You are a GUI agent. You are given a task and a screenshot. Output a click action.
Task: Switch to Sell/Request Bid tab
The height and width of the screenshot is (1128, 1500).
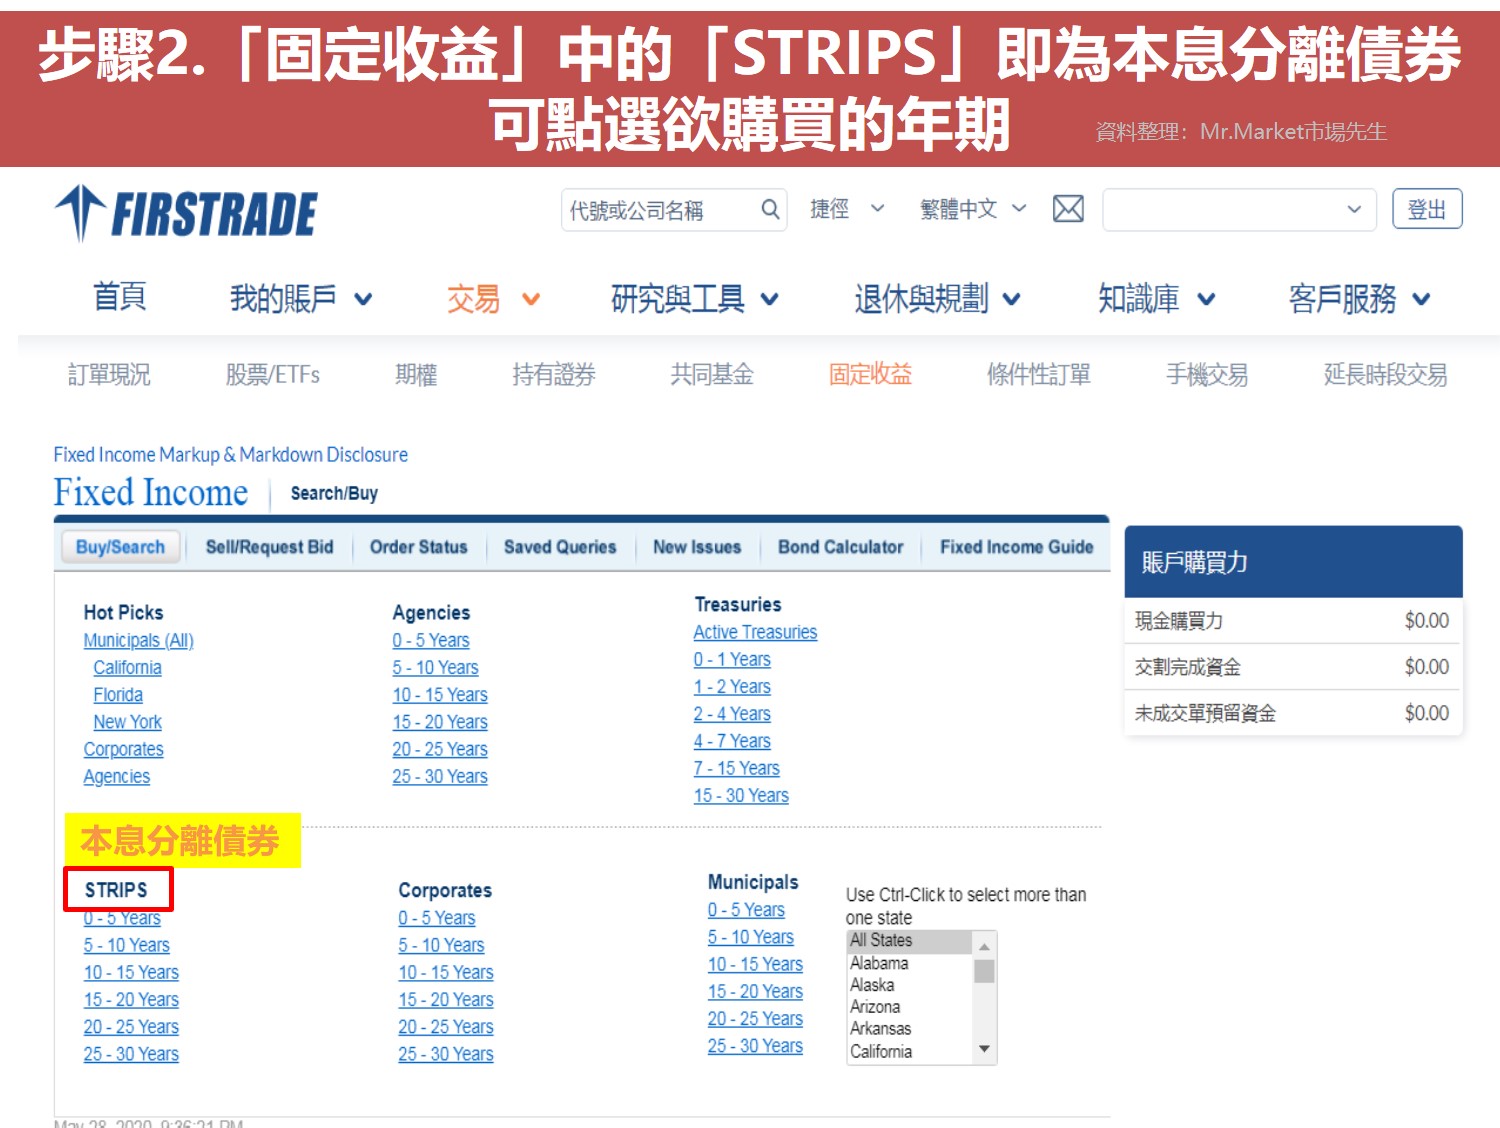[269, 547]
